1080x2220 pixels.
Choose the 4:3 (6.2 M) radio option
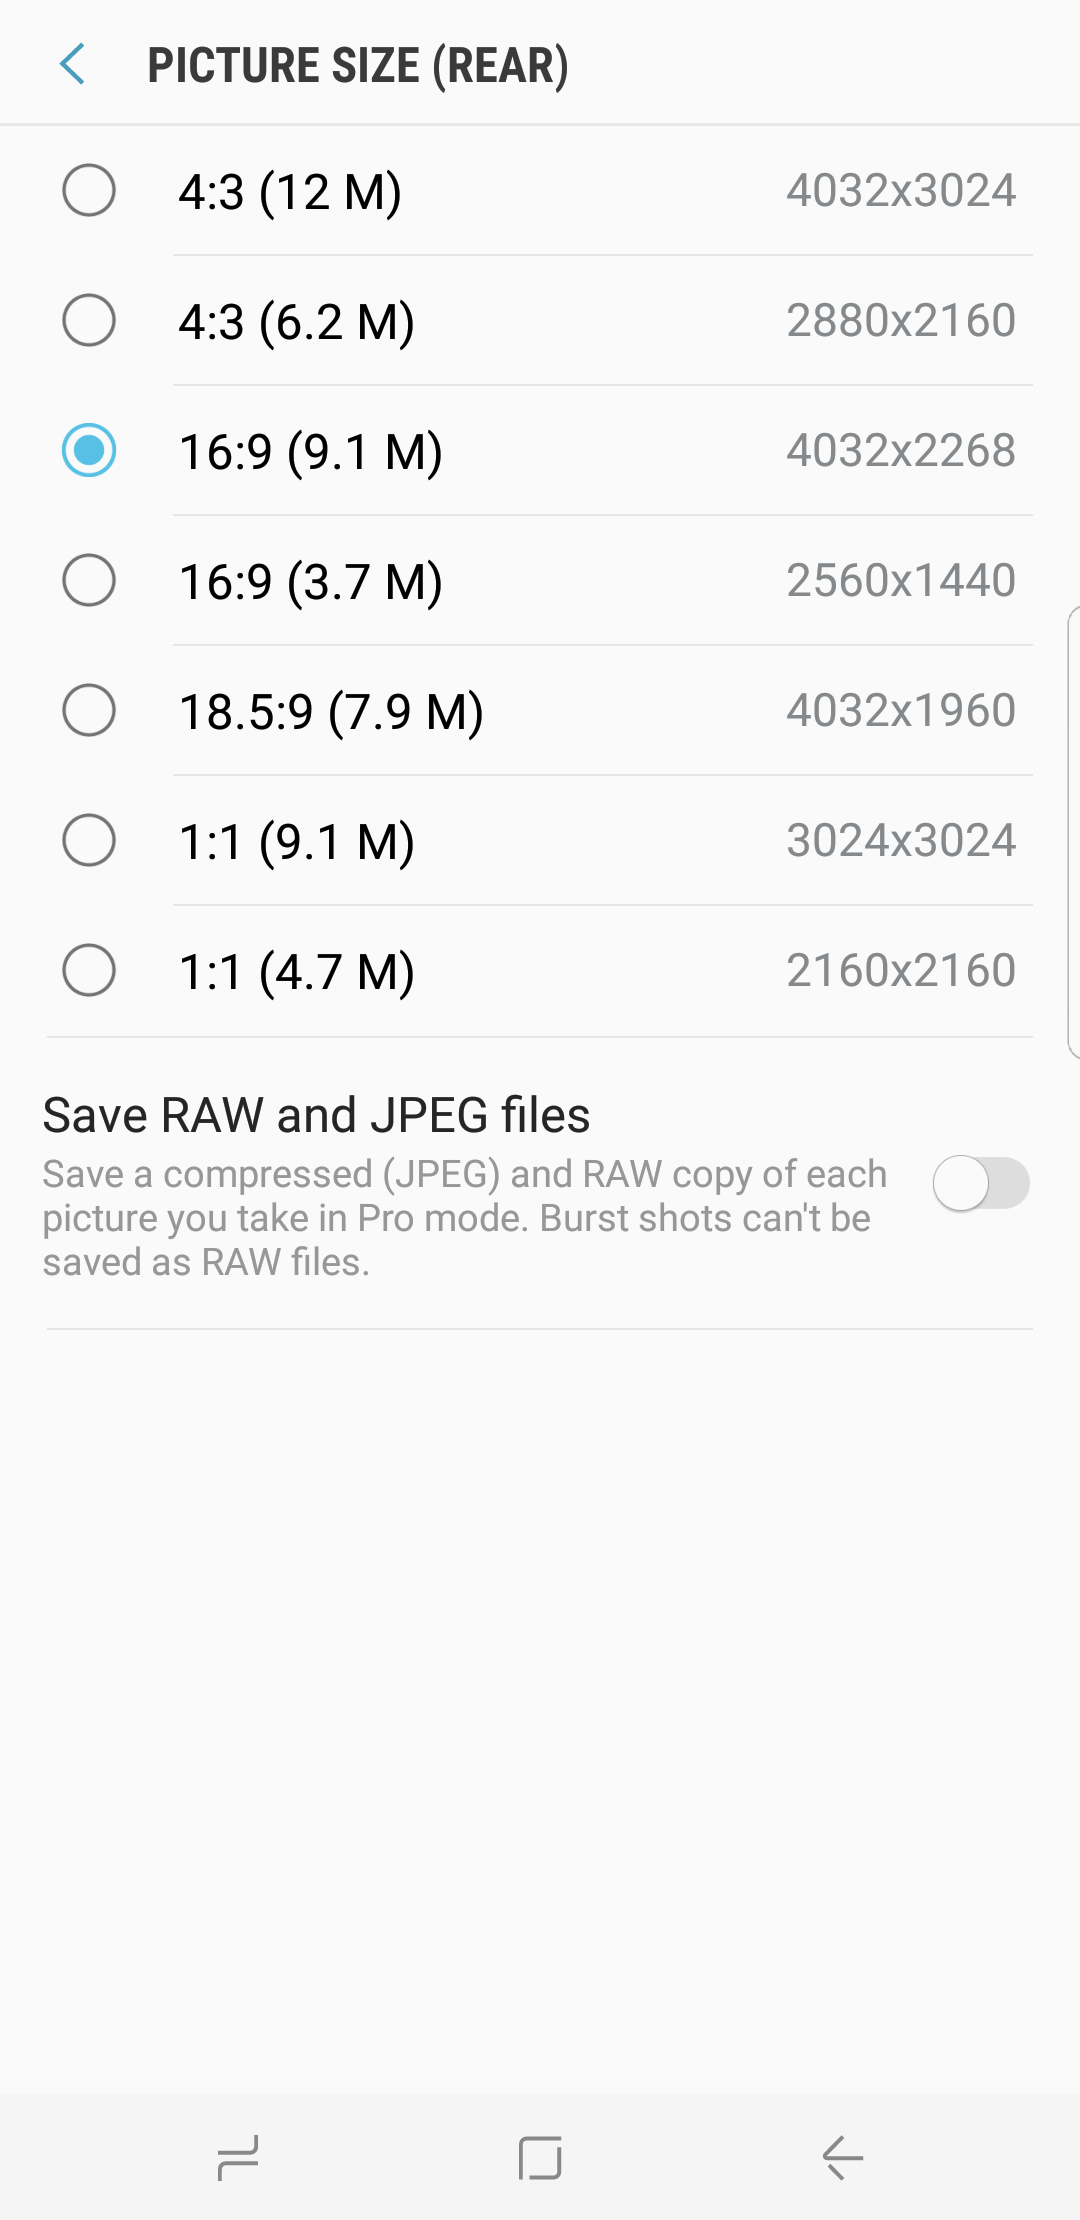[89, 320]
